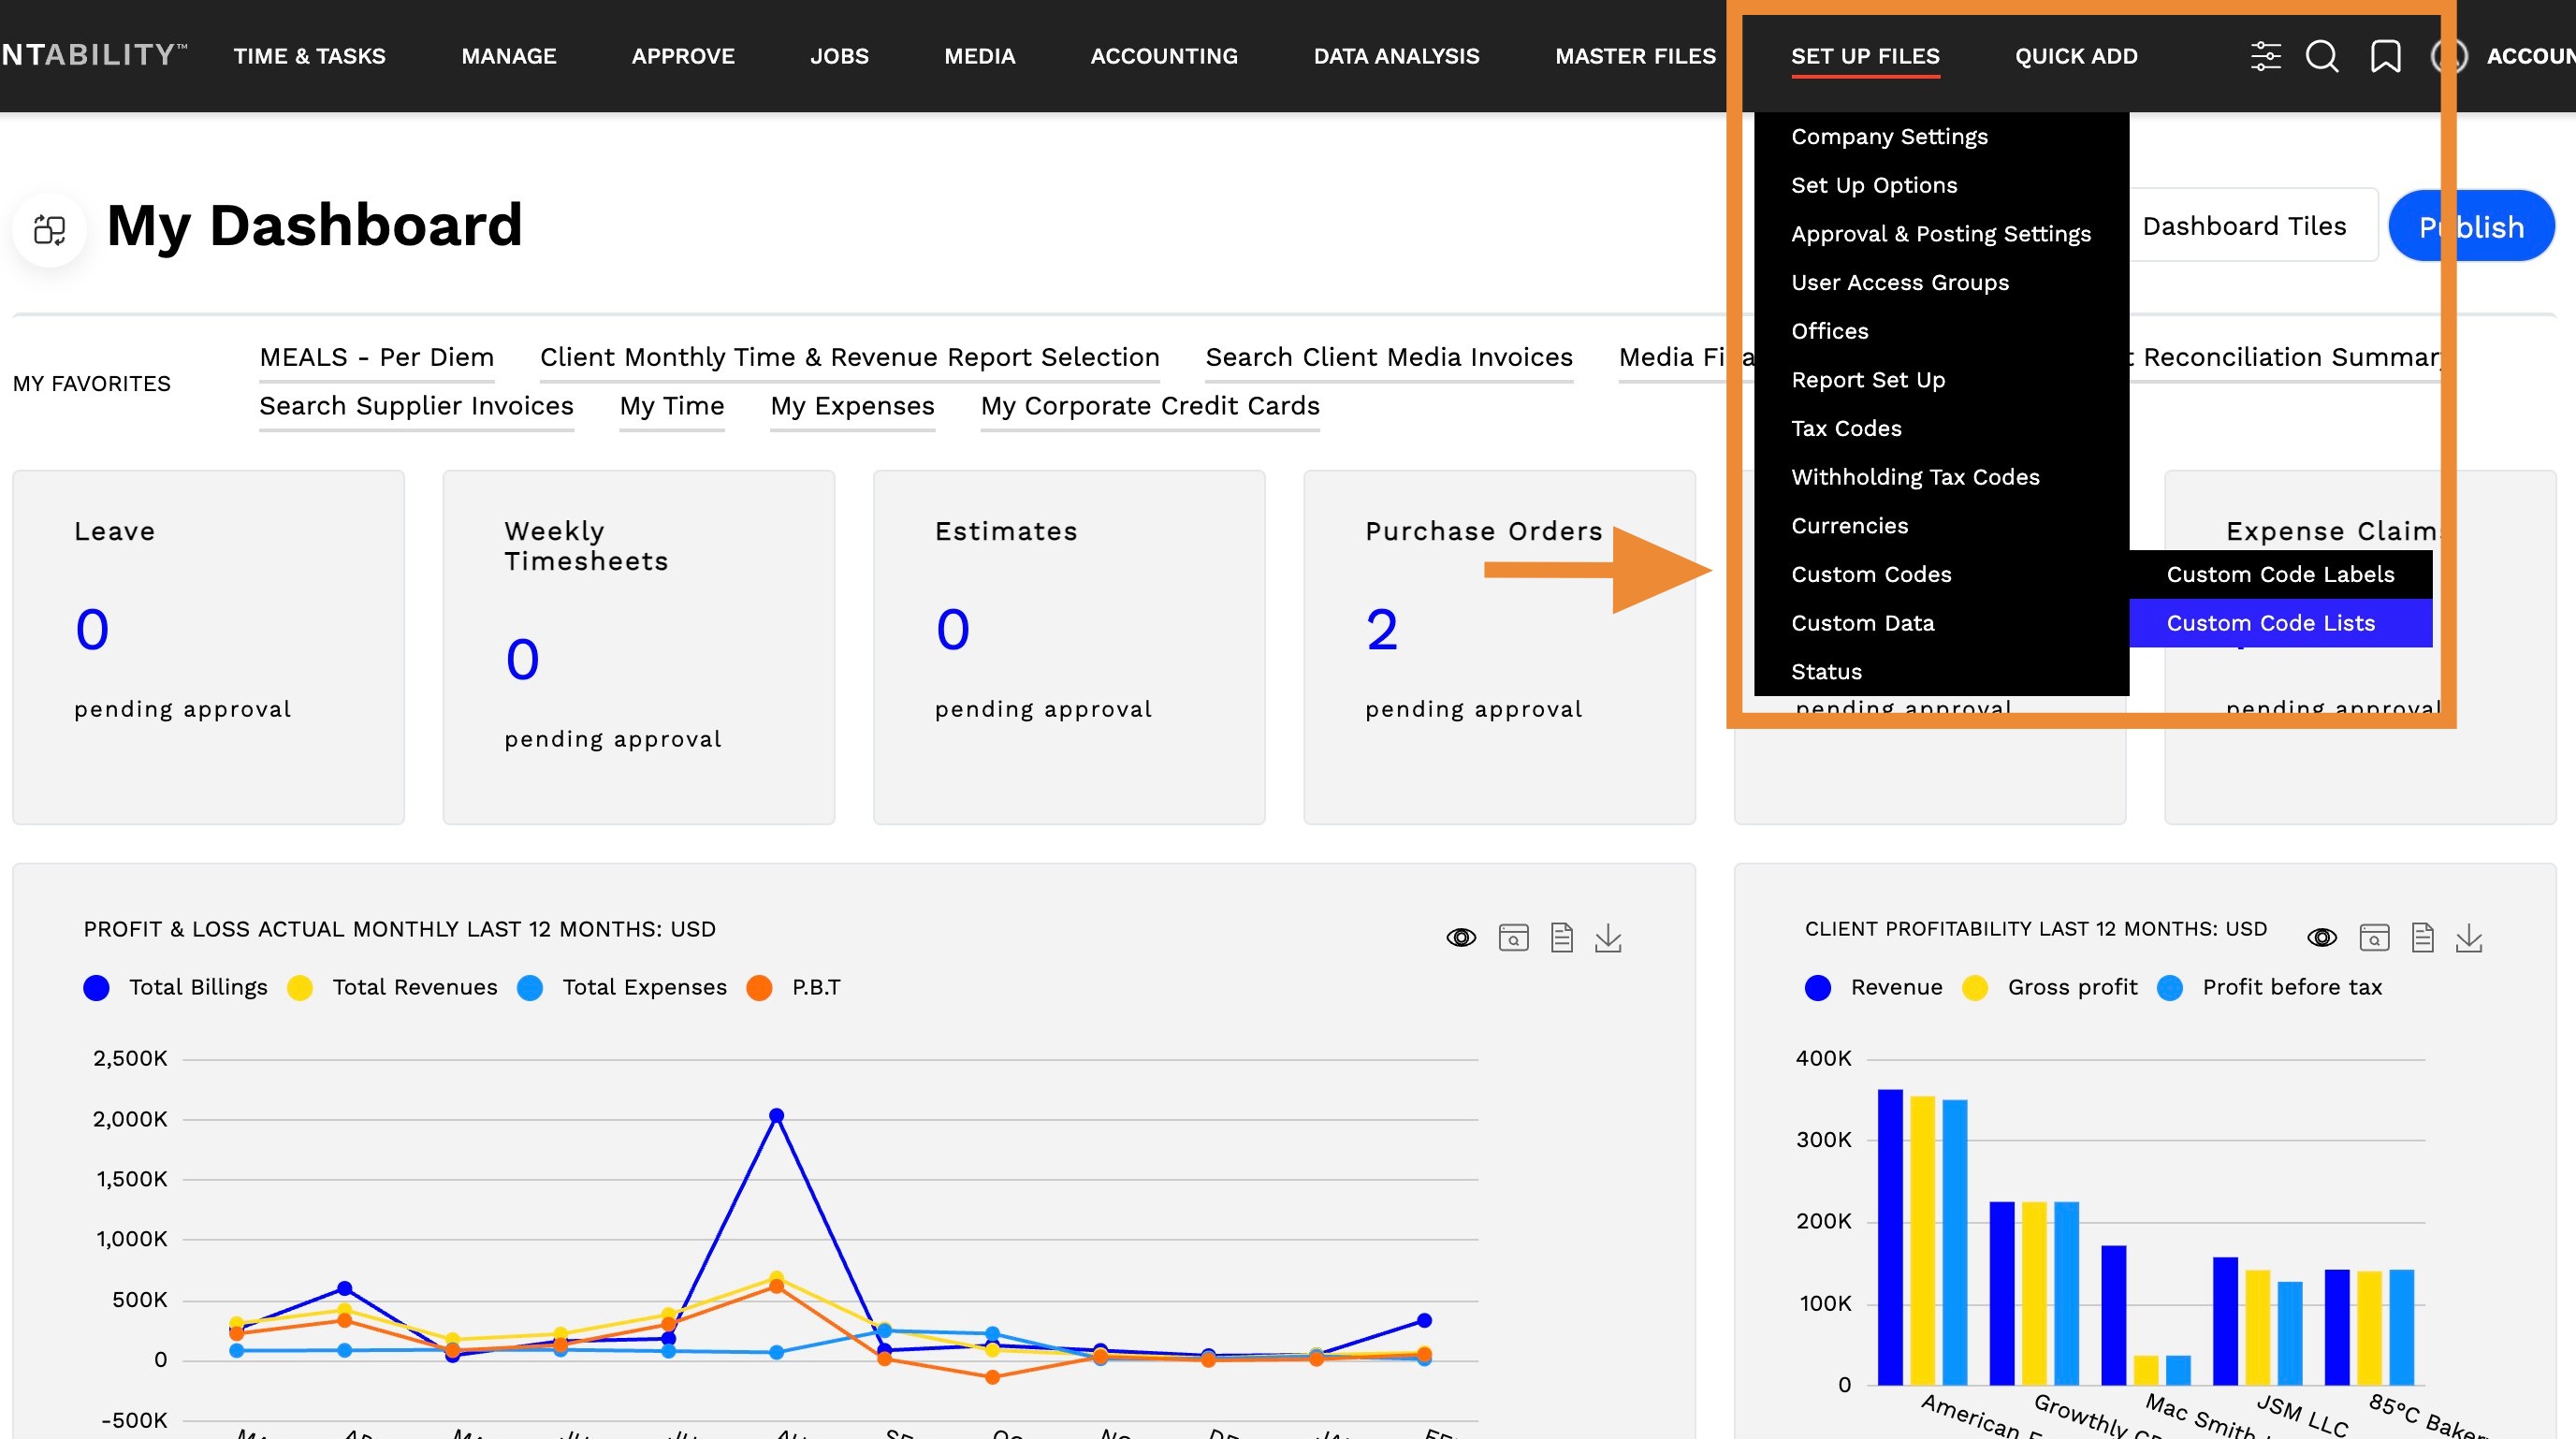
Task: Click the blue Publish button
Action: (2471, 226)
